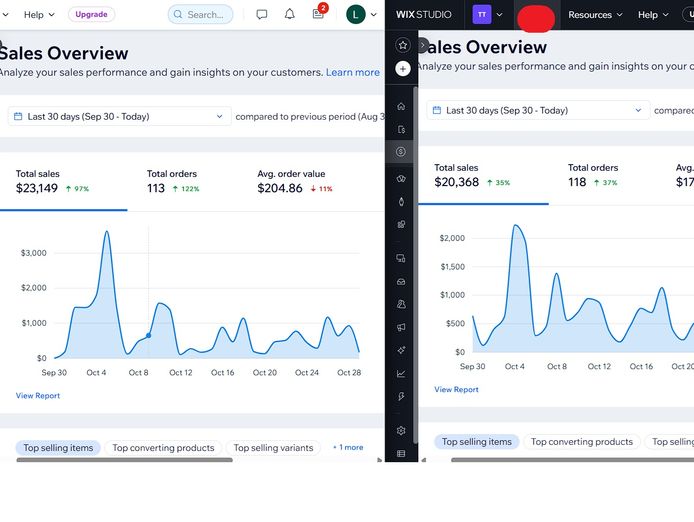This screenshot has width=694, height=522.
Task: Click the Home icon in dark sidebar
Action: (401, 106)
